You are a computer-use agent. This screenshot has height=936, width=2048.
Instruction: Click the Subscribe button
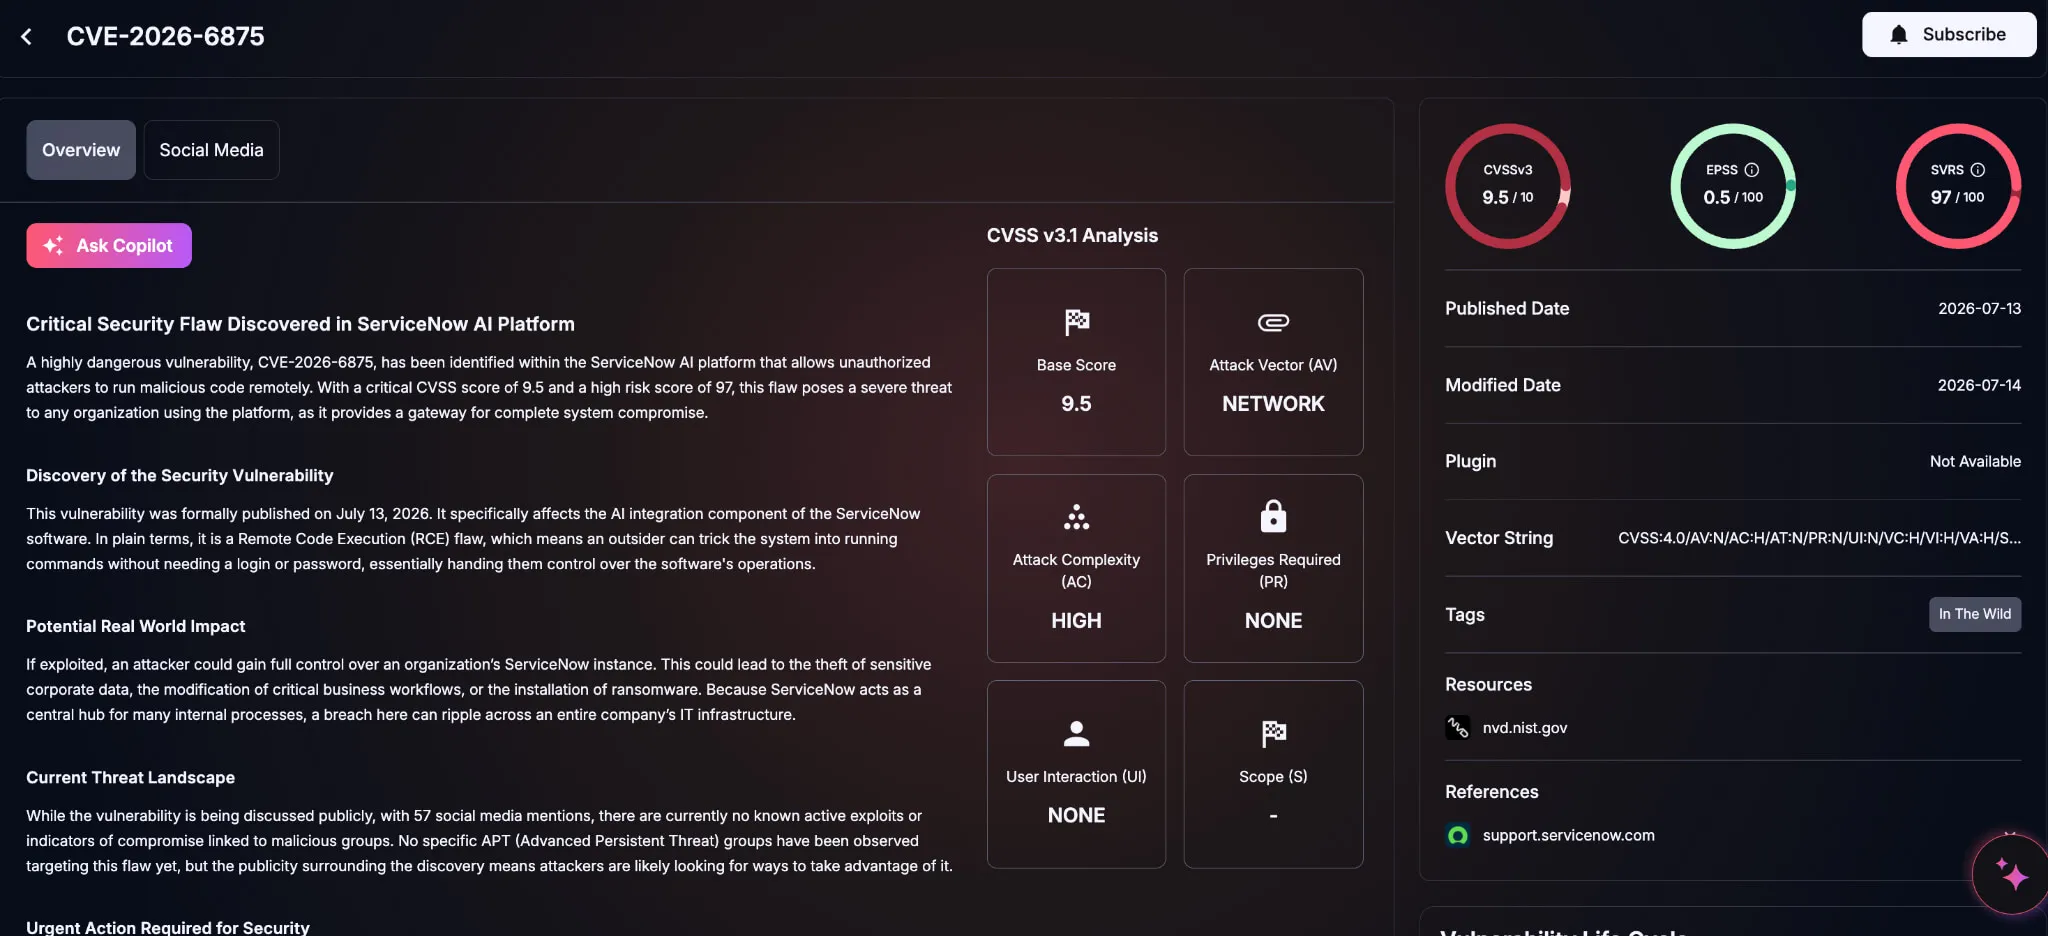[1948, 35]
